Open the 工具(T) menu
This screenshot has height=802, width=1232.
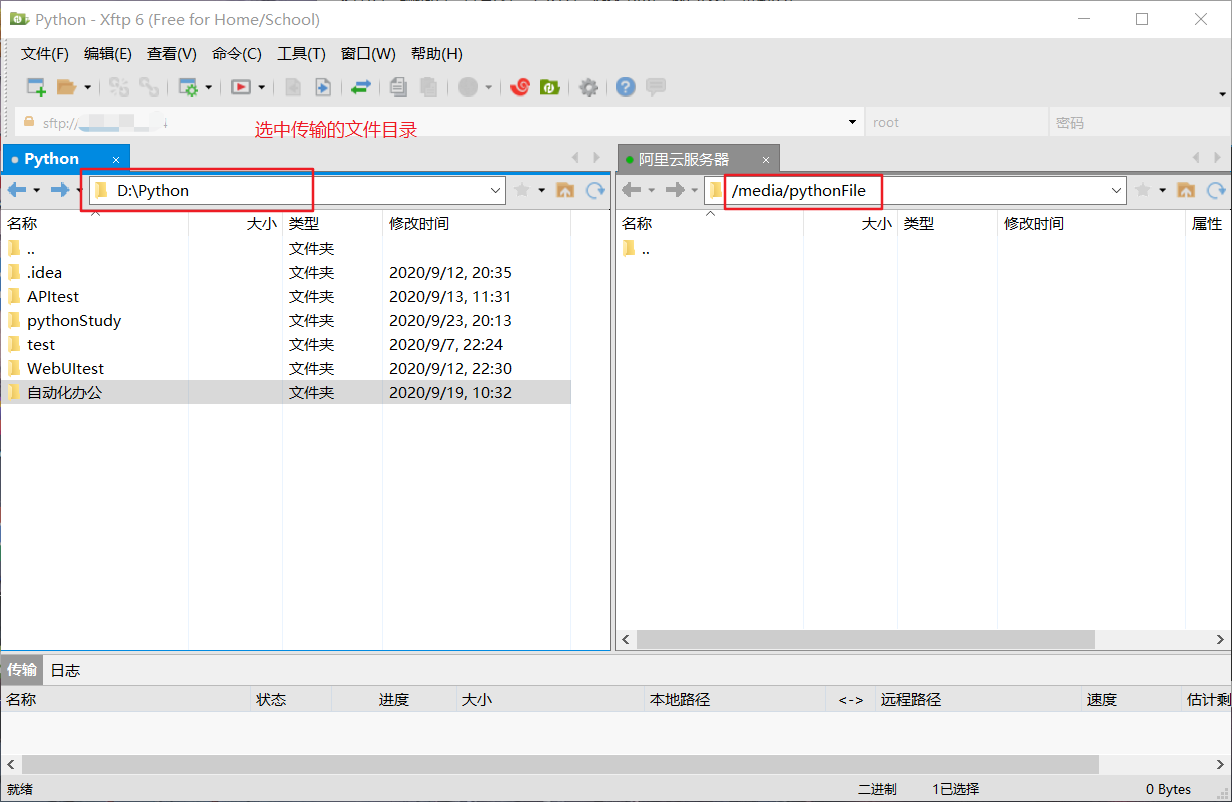tap(301, 53)
